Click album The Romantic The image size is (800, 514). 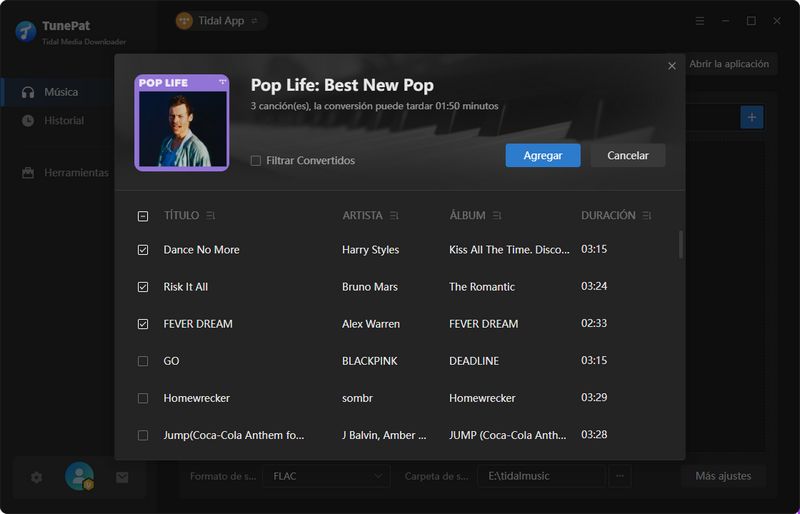pos(482,287)
